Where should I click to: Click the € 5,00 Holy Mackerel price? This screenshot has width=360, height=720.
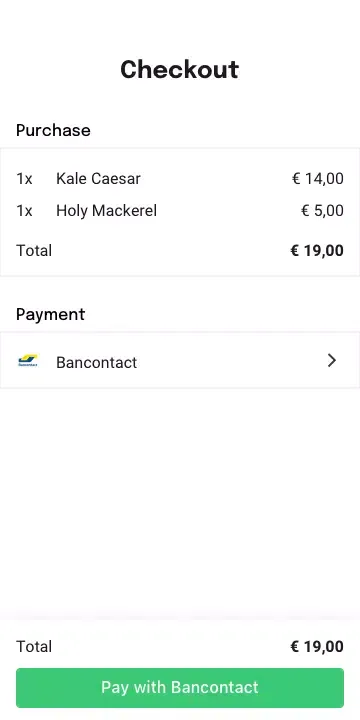322,211
